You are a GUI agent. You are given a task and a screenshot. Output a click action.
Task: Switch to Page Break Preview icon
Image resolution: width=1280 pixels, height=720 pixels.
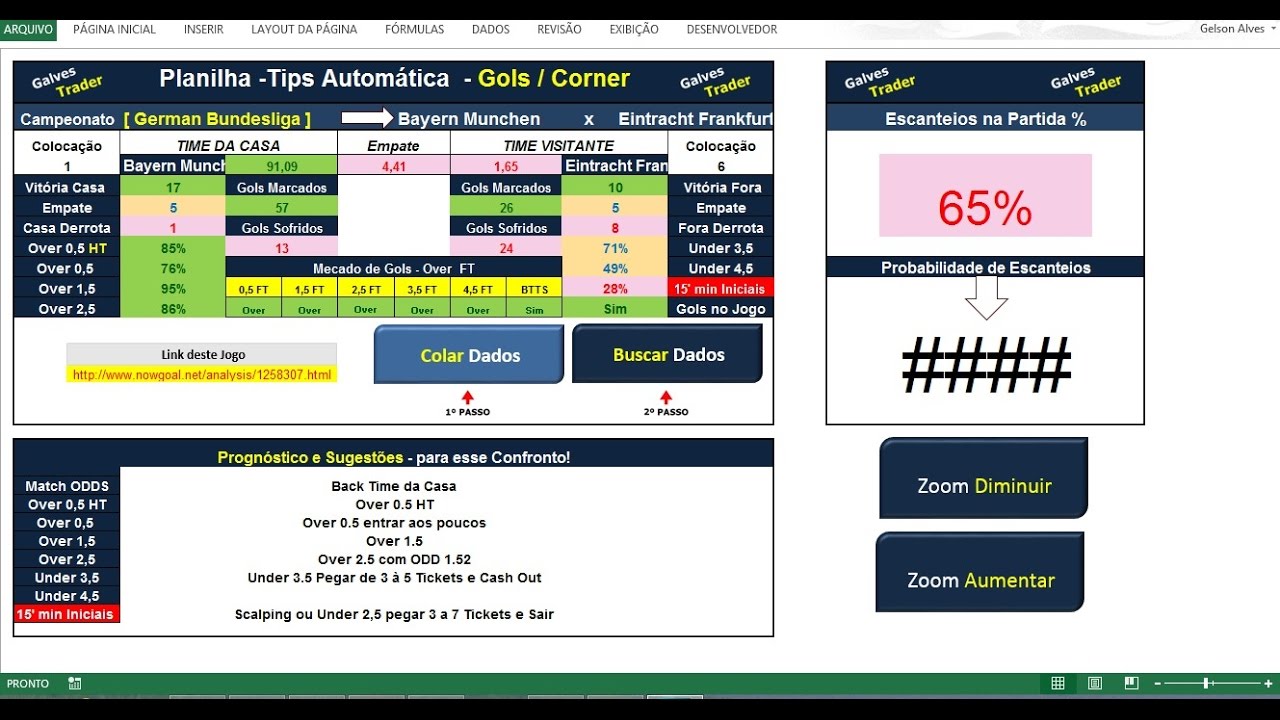pos(1131,684)
